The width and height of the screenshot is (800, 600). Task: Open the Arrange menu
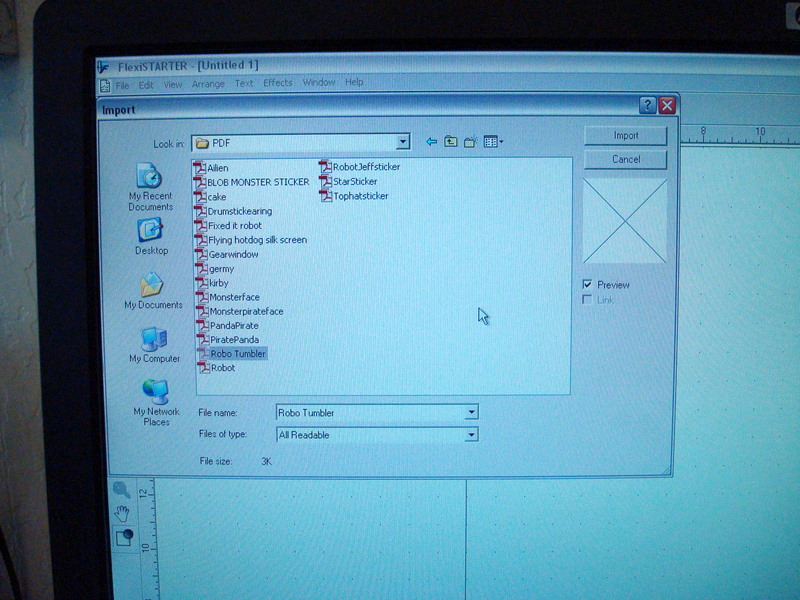tap(208, 84)
